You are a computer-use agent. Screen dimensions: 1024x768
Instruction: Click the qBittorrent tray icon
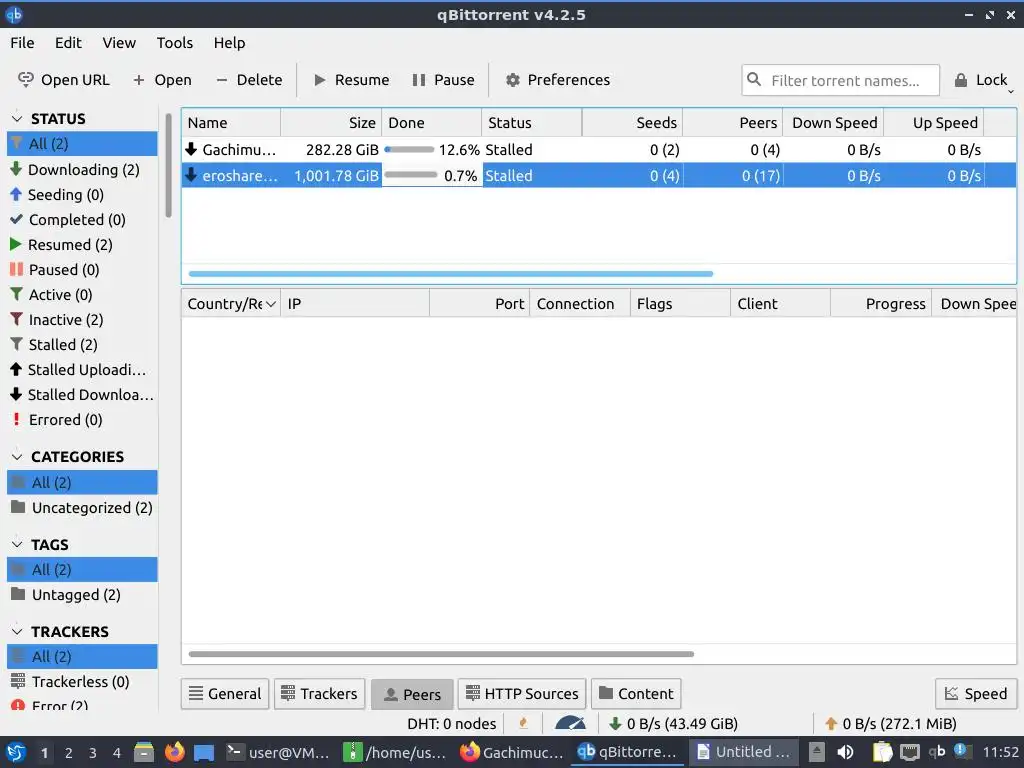[x=937, y=752]
